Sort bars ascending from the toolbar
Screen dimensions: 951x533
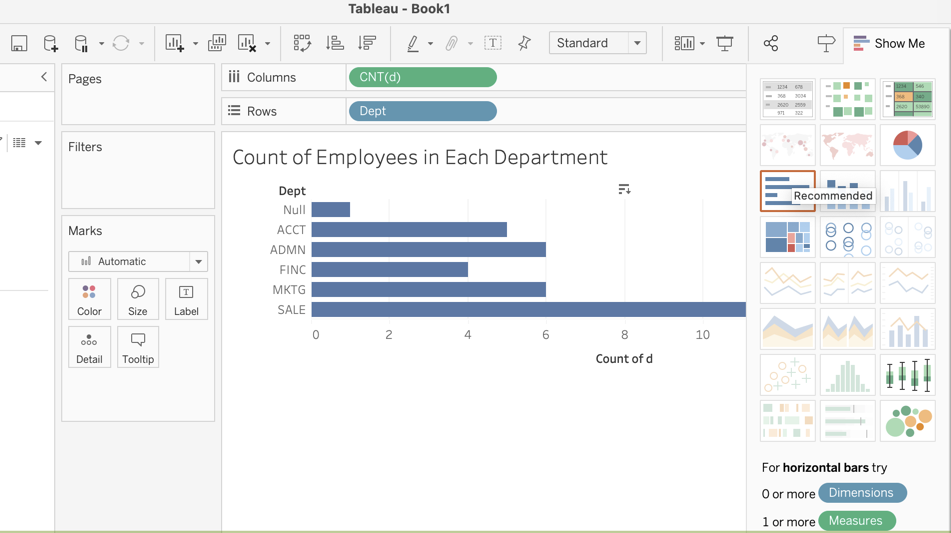pos(335,43)
